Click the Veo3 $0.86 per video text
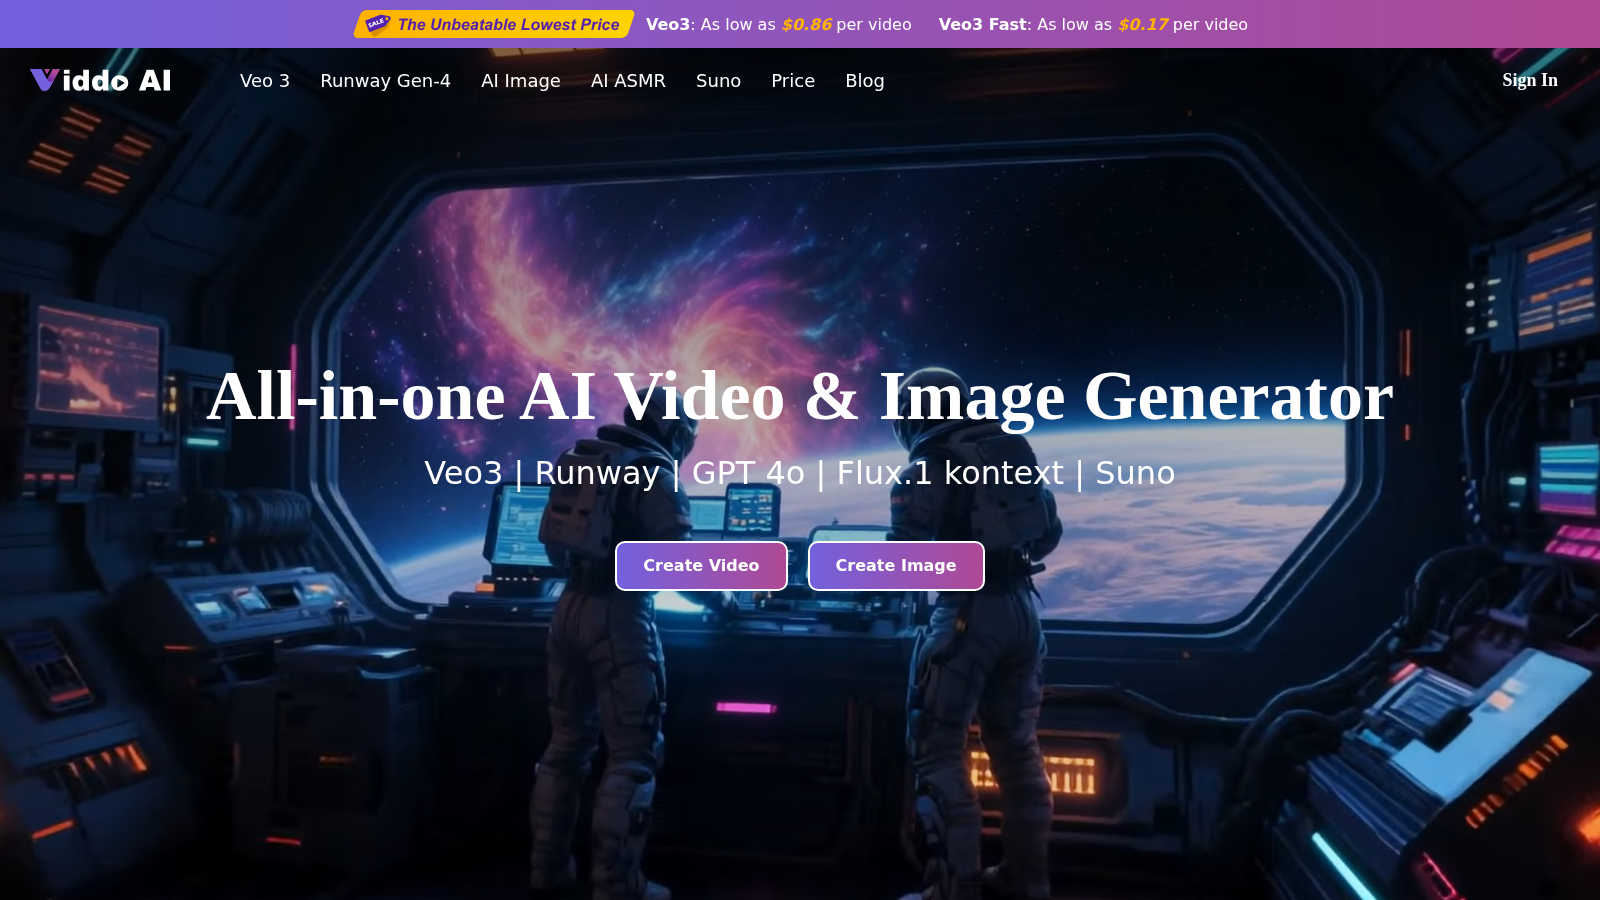 (779, 24)
